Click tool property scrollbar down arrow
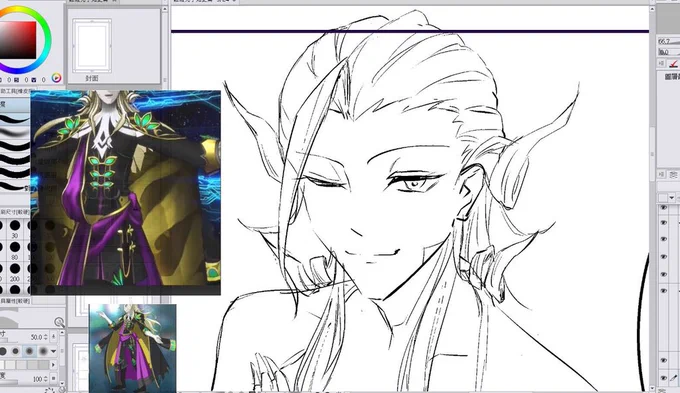680x393 pixels. tap(62, 383)
